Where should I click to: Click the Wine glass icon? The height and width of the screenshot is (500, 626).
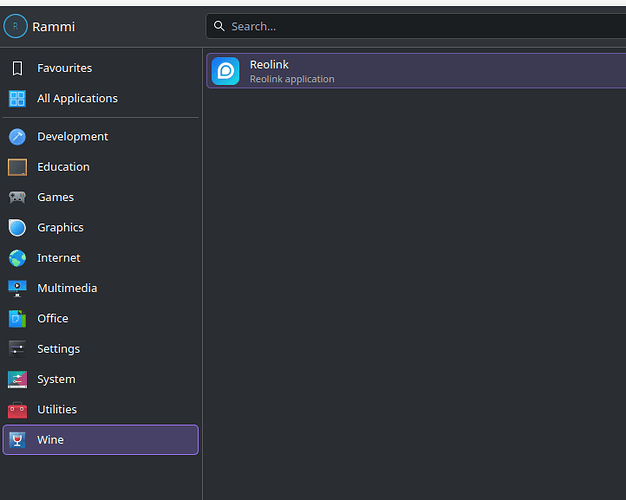[17, 440]
